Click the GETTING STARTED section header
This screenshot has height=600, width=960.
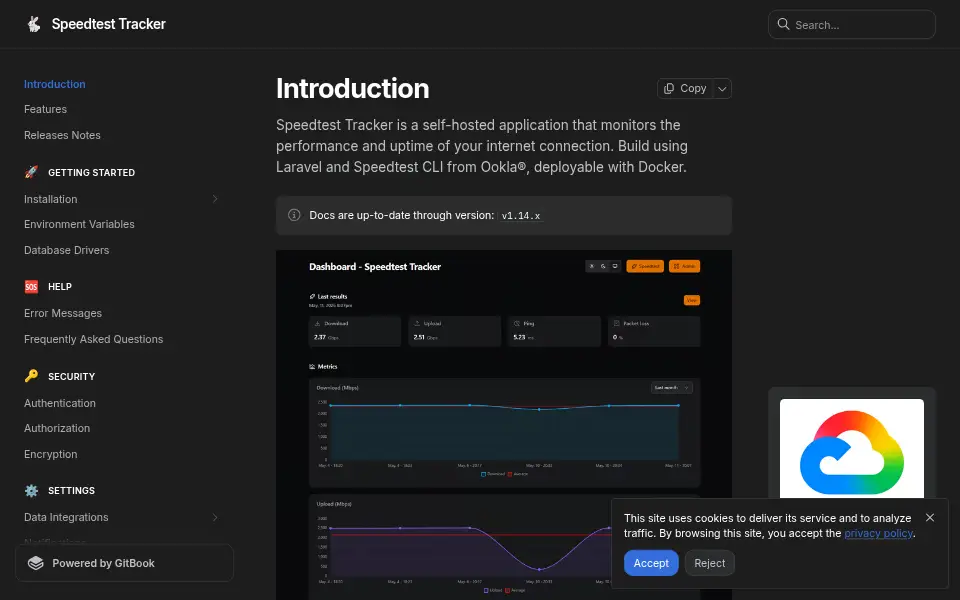(91, 173)
